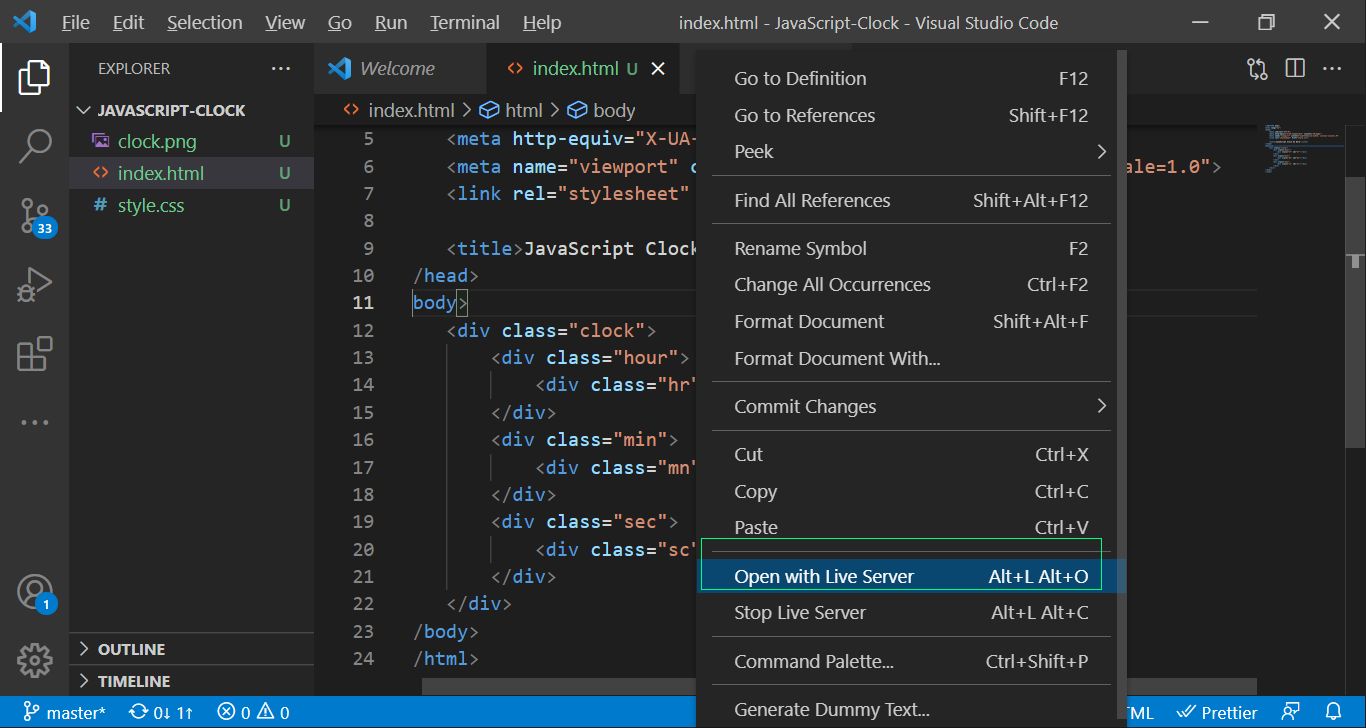Choose Paste from context menu
Viewport: 1366px width, 728px height.
tap(911, 528)
